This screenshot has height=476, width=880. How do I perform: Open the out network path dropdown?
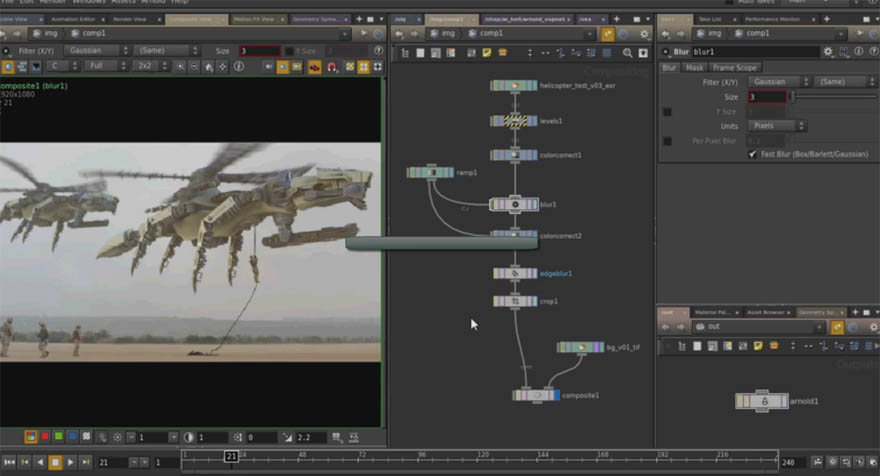click(x=819, y=327)
